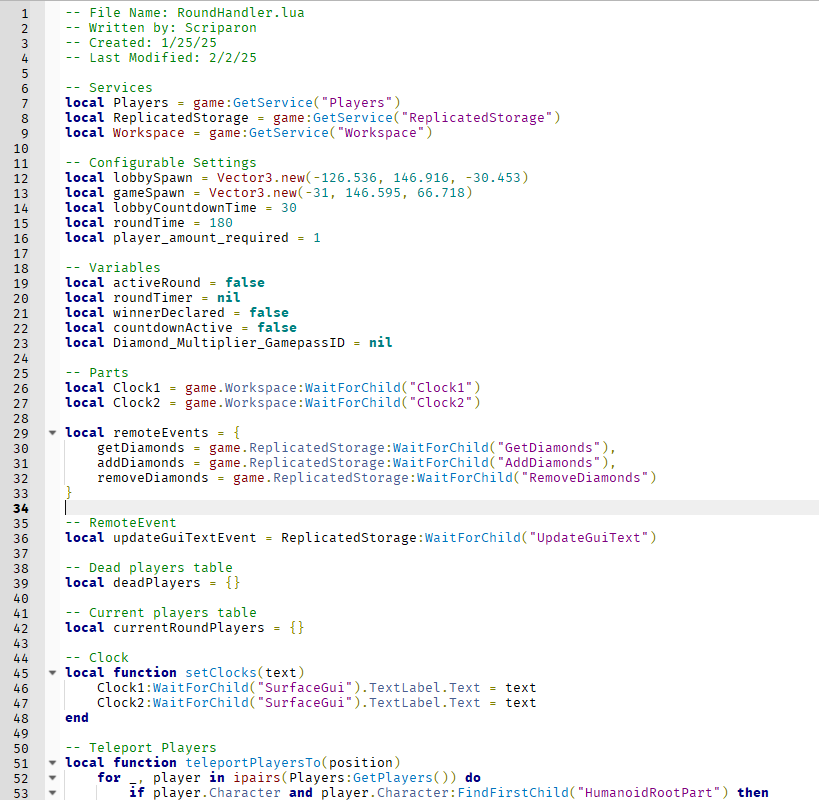
Task: Click the teleportPlayersTo function name
Action: point(253,763)
